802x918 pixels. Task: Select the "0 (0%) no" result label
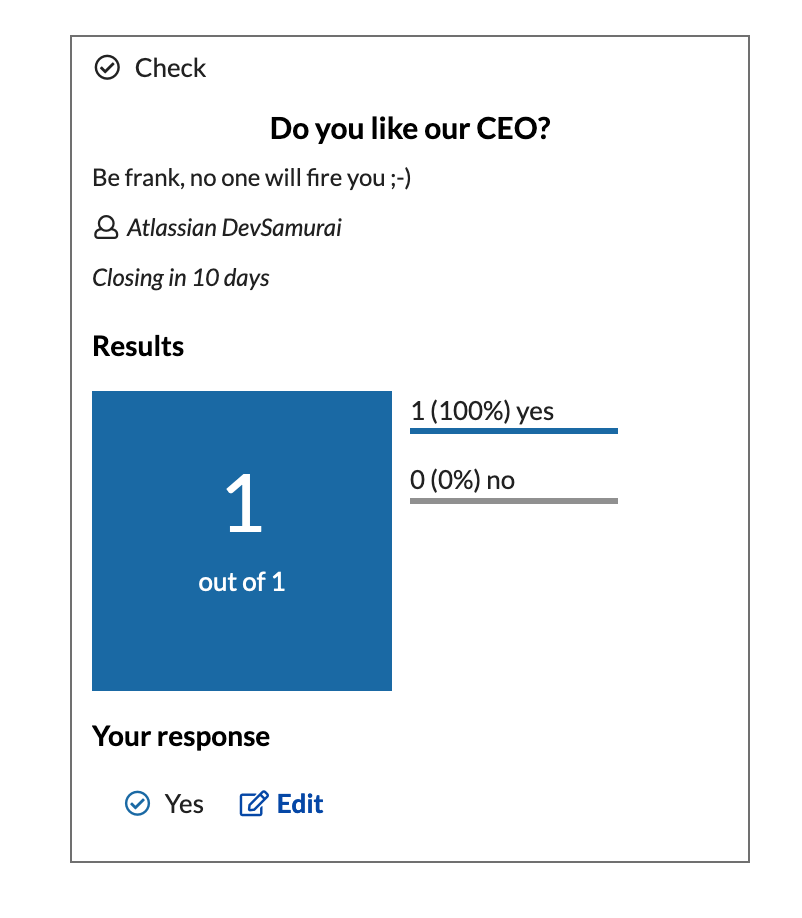pyautogui.click(x=462, y=480)
